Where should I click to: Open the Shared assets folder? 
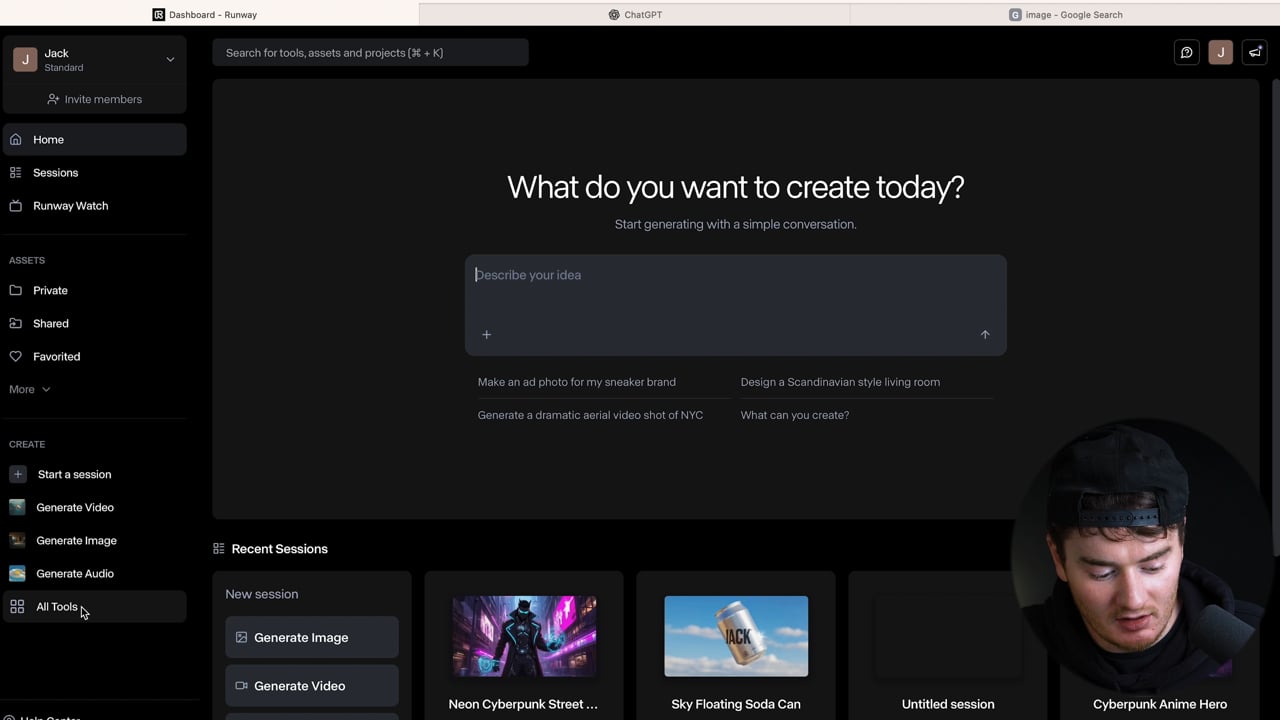[94, 324]
